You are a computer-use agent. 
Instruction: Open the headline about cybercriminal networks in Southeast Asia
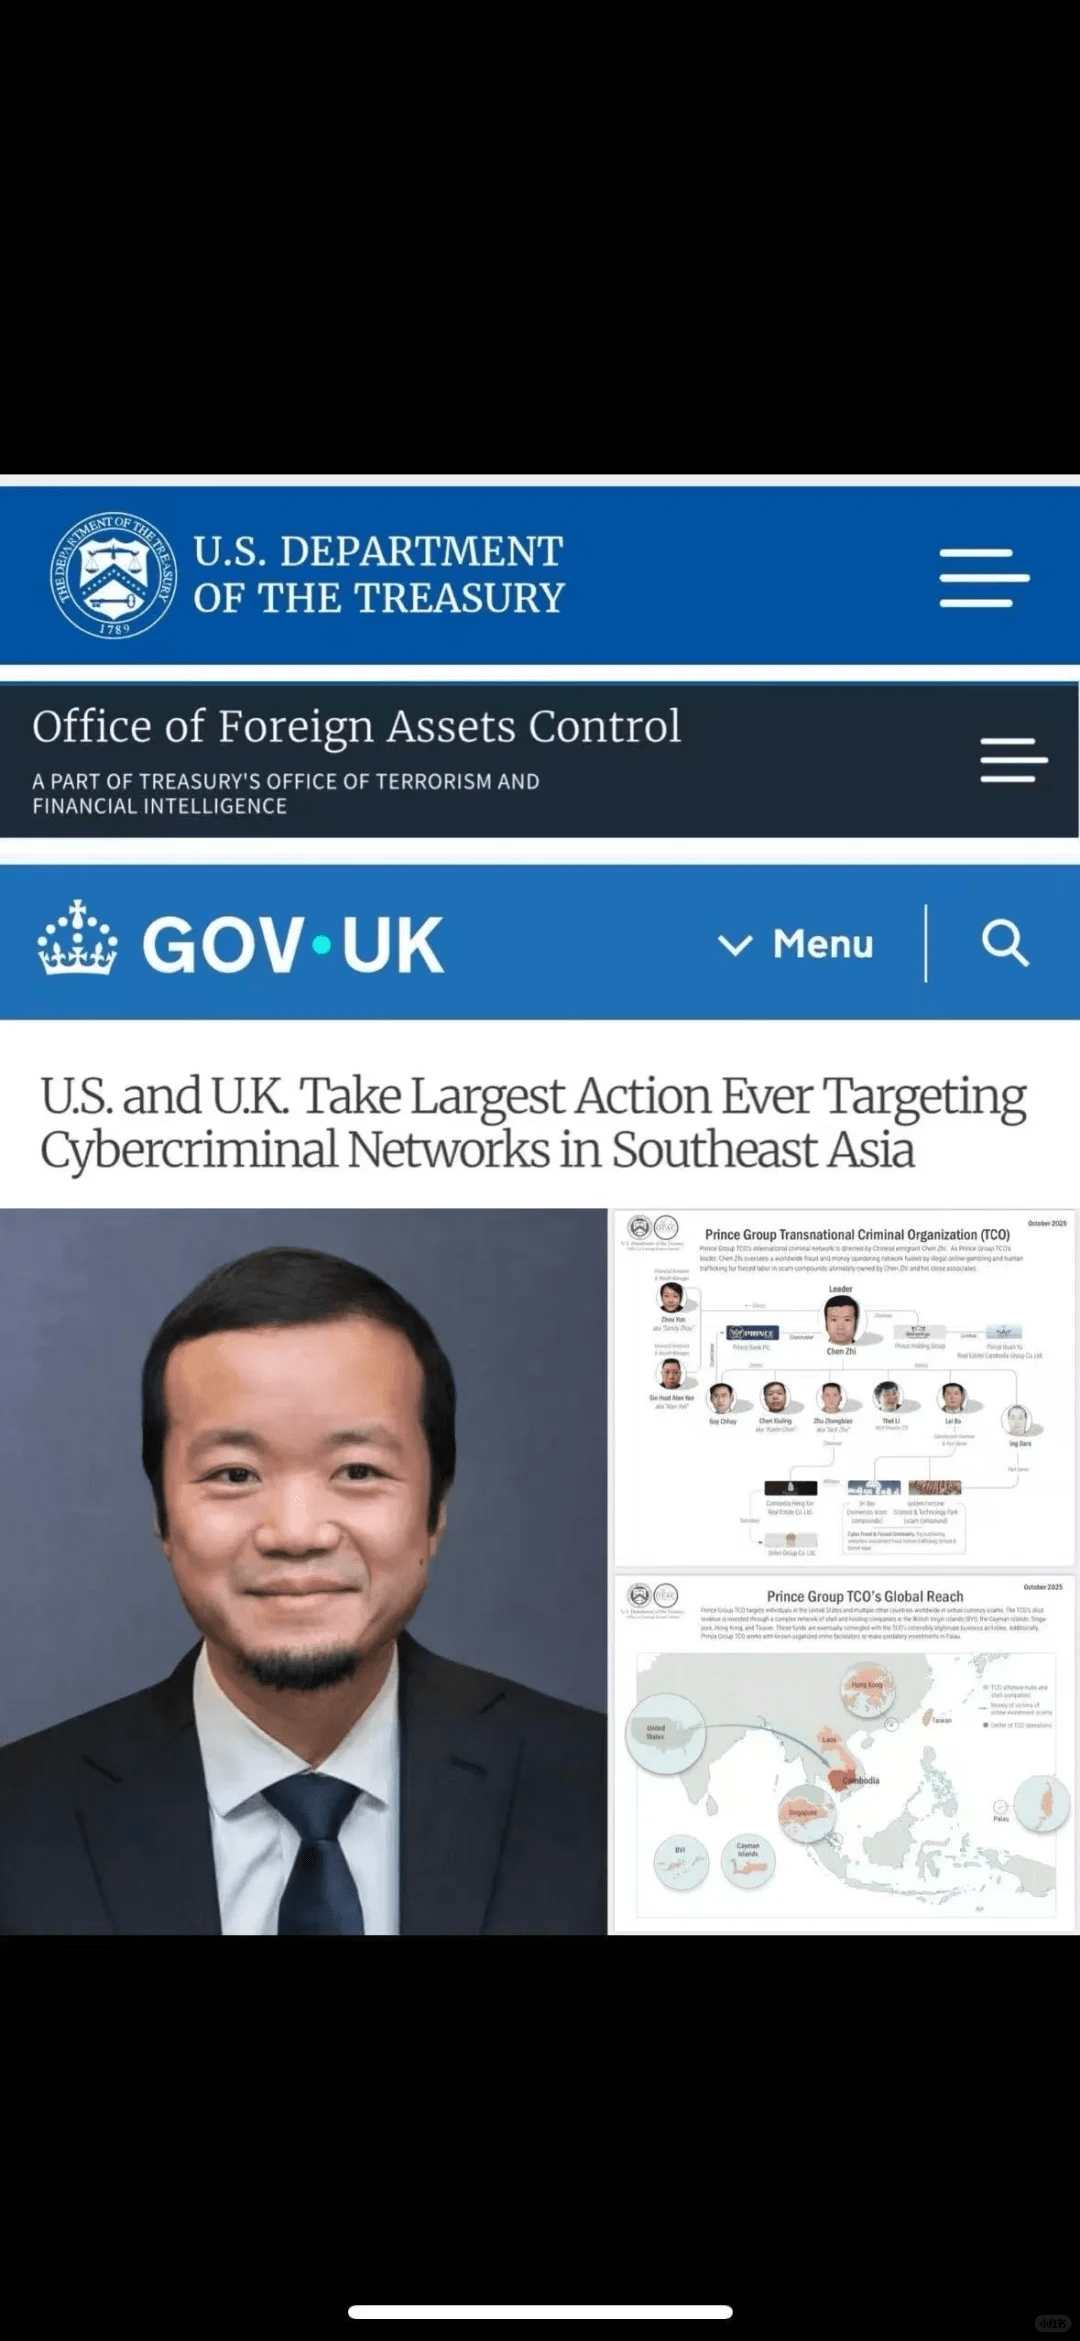(533, 1122)
